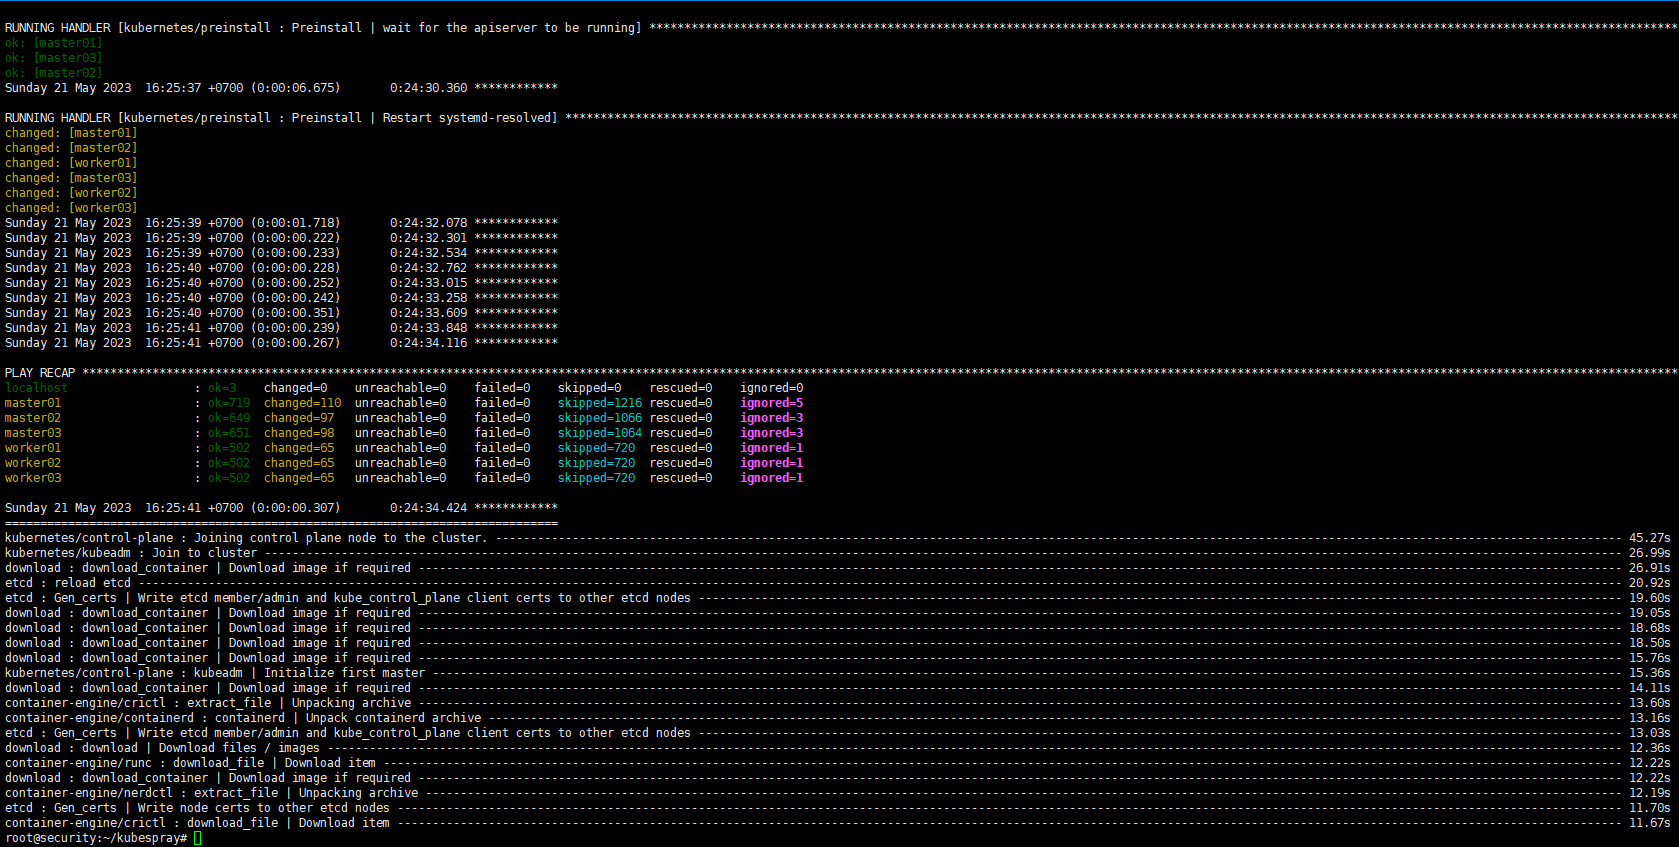Click changed=110 in the recap table
Image resolution: width=1679 pixels, height=847 pixels.
(x=302, y=403)
